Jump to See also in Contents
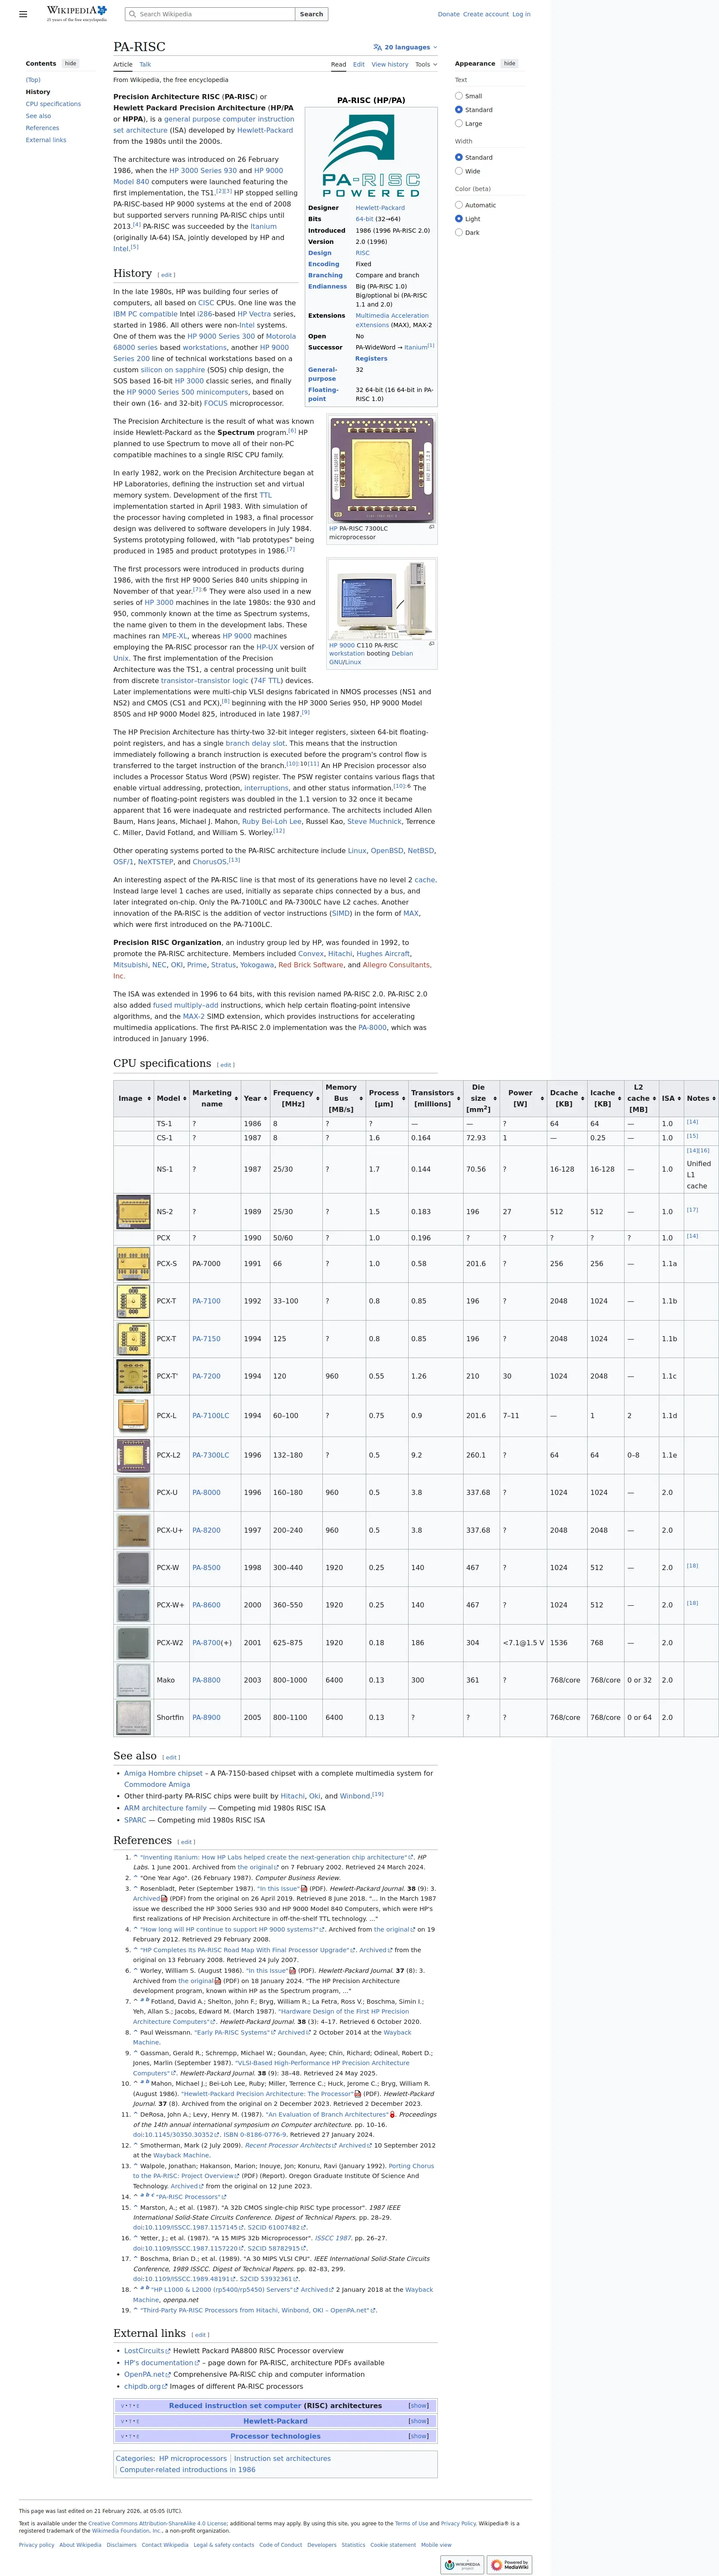This screenshot has width=719, height=2576. 38,116
